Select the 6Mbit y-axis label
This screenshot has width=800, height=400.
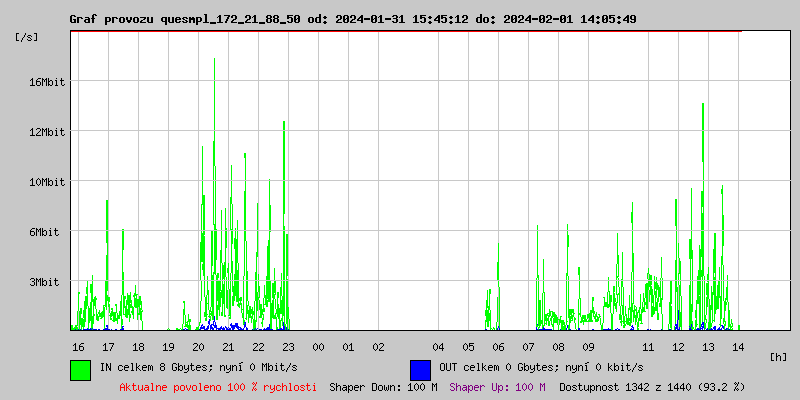point(44,232)
